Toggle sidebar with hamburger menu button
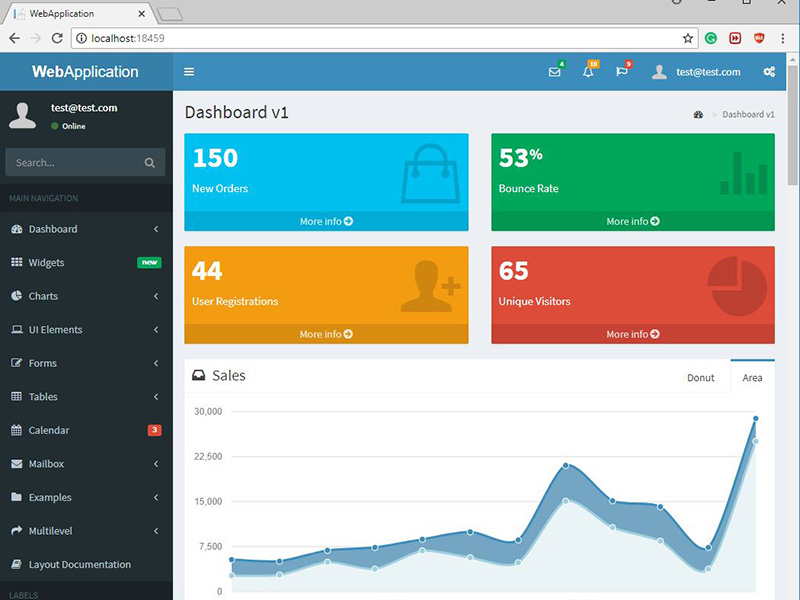This screenshot has height=600, width=800. coord(189,72)
